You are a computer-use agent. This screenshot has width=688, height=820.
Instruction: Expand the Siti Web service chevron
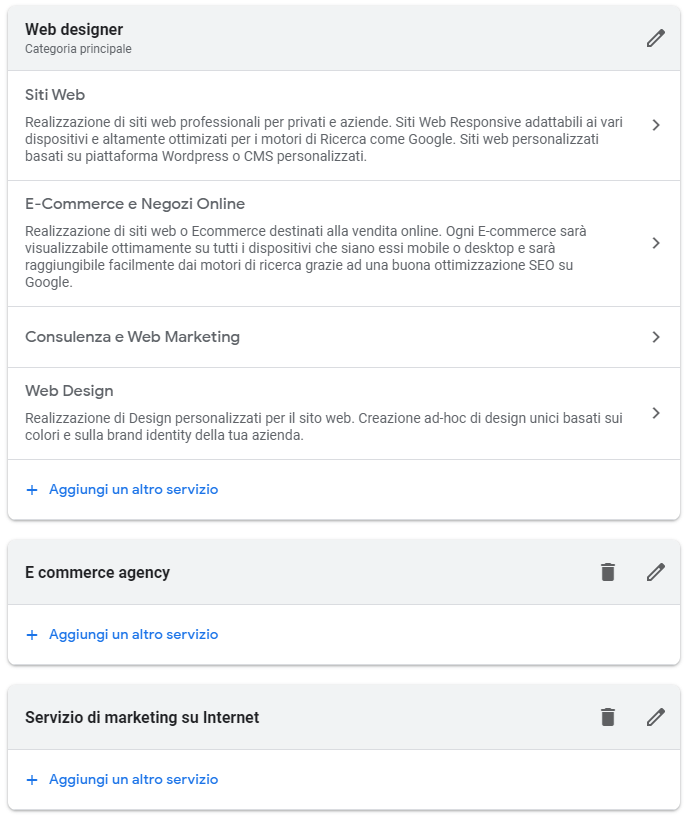click(655, 125)
